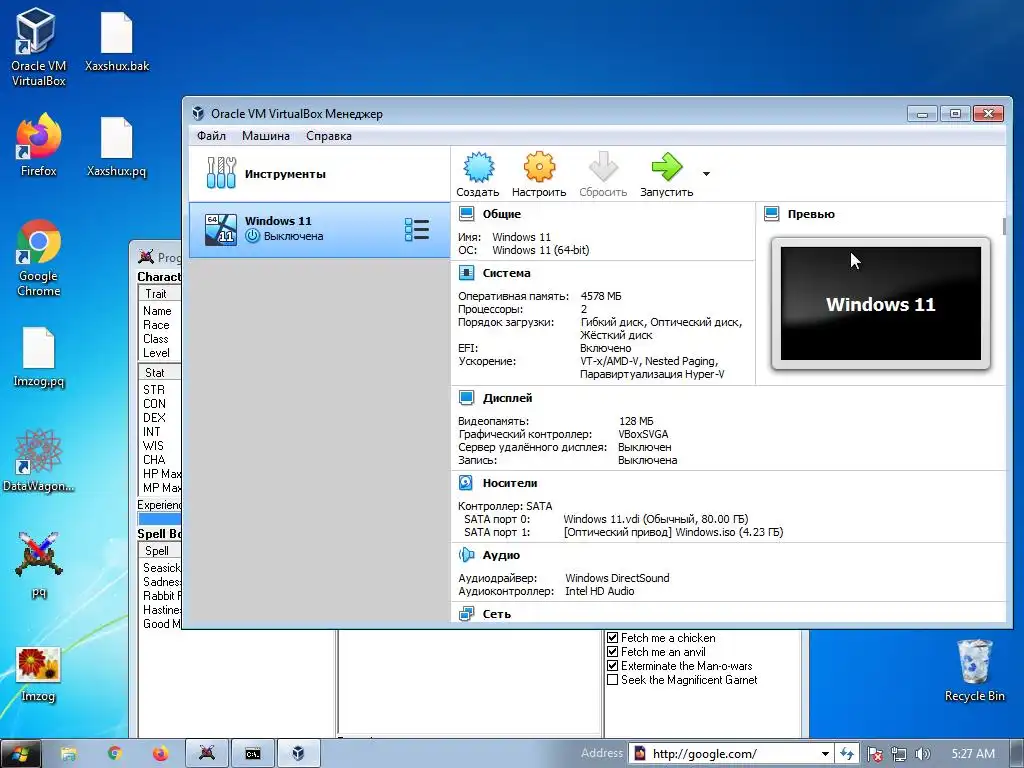Click the volume speaker tray icon
Image resolution: width=1024 pixels, height=768 pixels.
tap(922, 754)
